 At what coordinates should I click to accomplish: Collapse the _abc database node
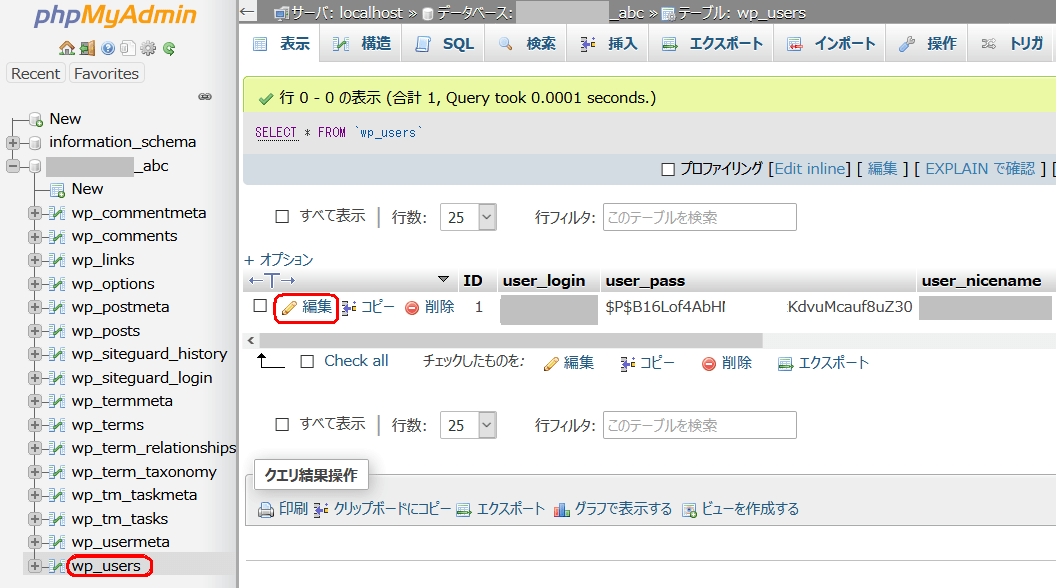pos(12,166)
